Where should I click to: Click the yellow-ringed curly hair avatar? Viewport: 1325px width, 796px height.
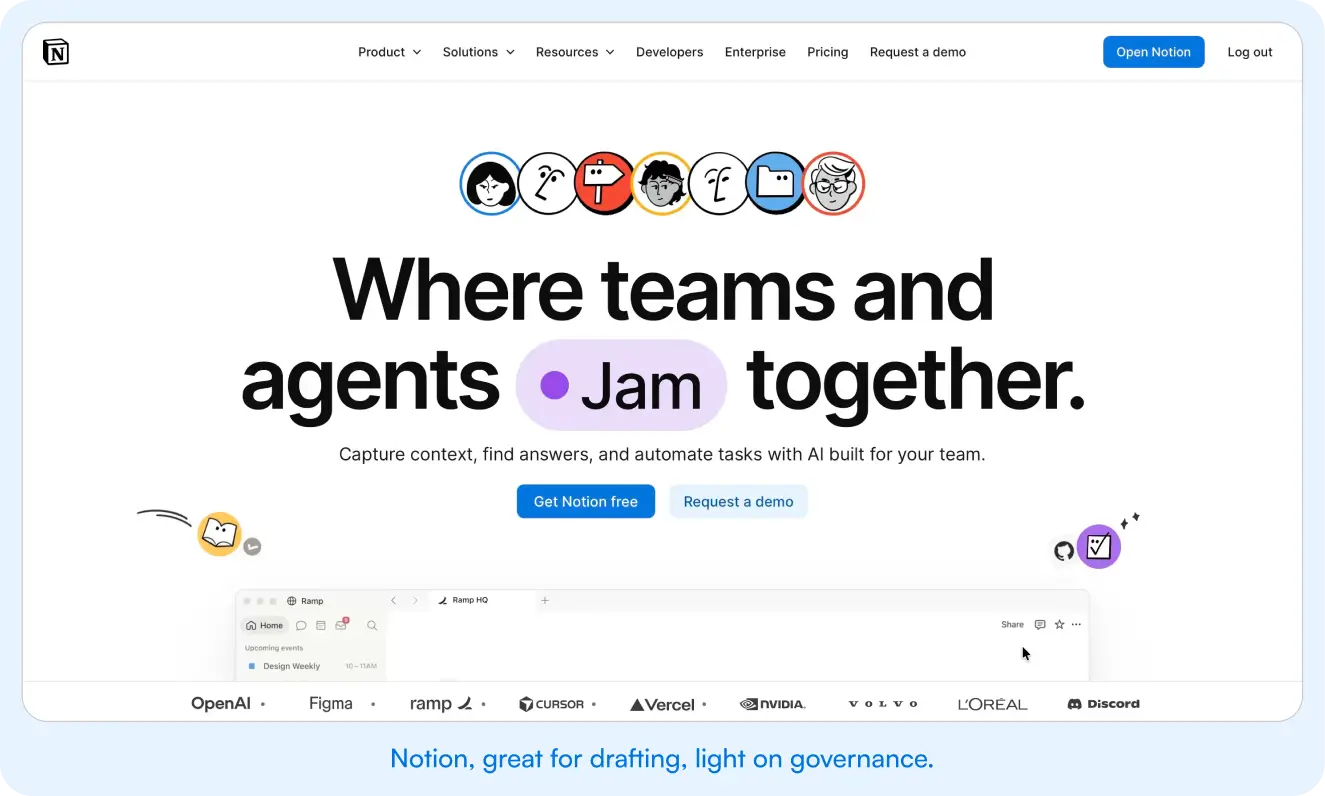tap(661, 183)
